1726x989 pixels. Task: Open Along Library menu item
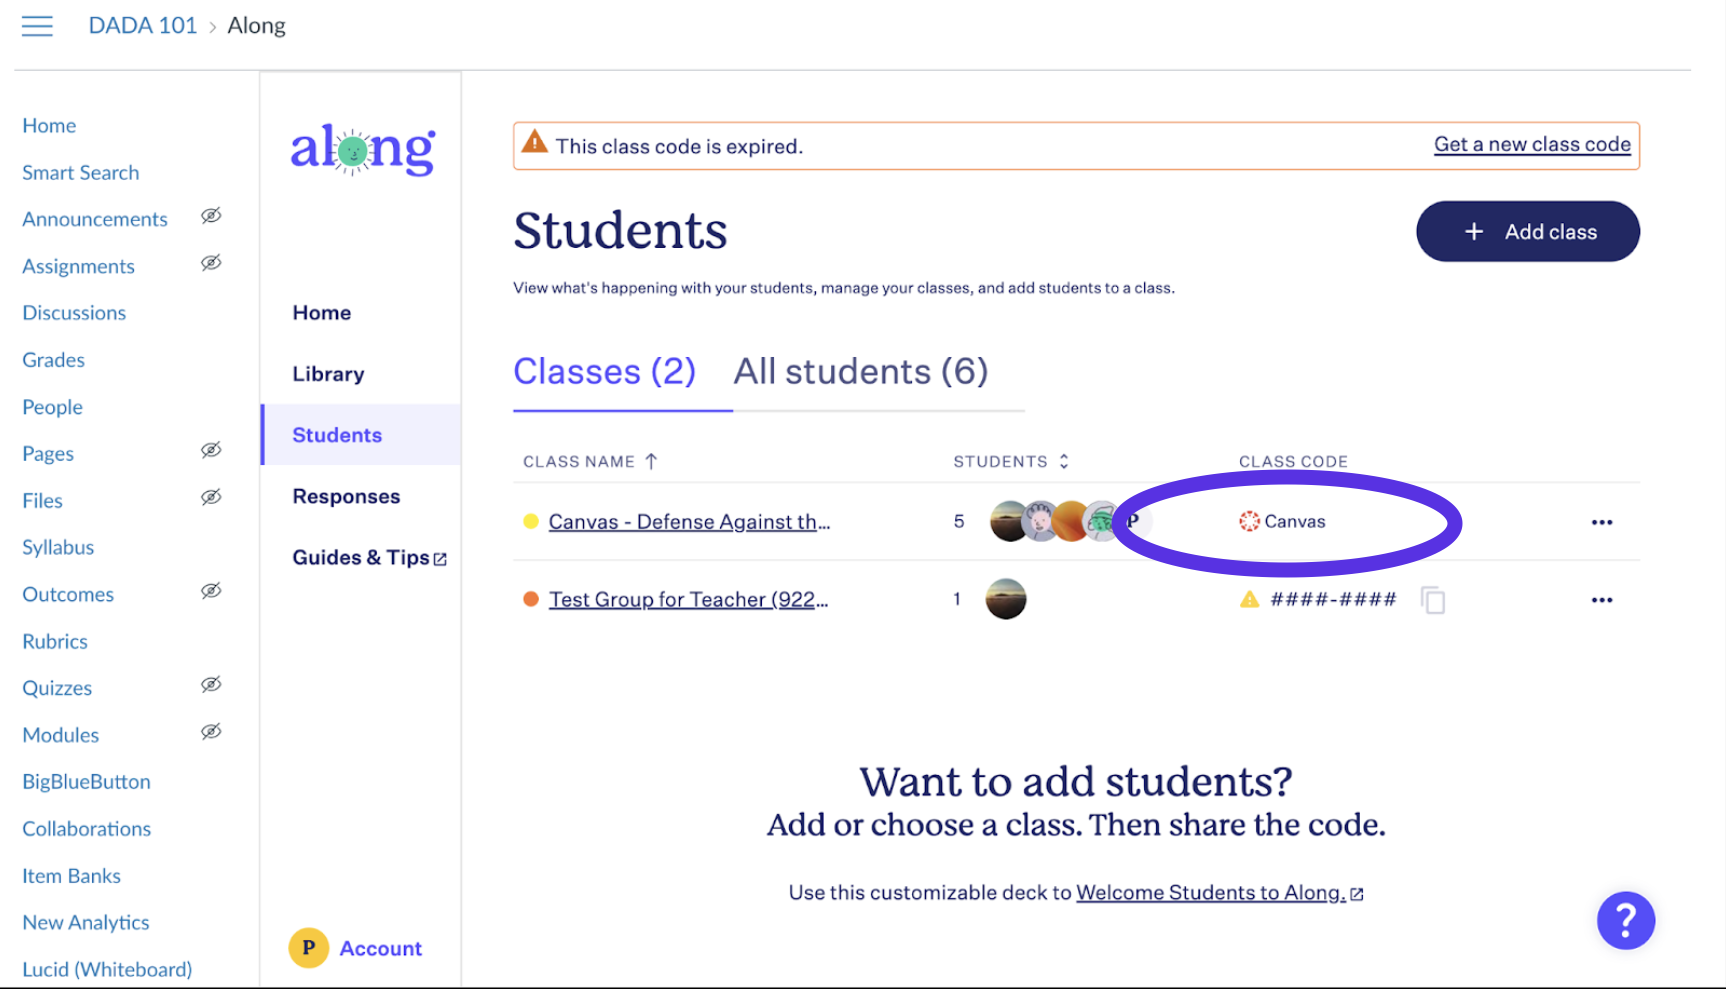328,374
